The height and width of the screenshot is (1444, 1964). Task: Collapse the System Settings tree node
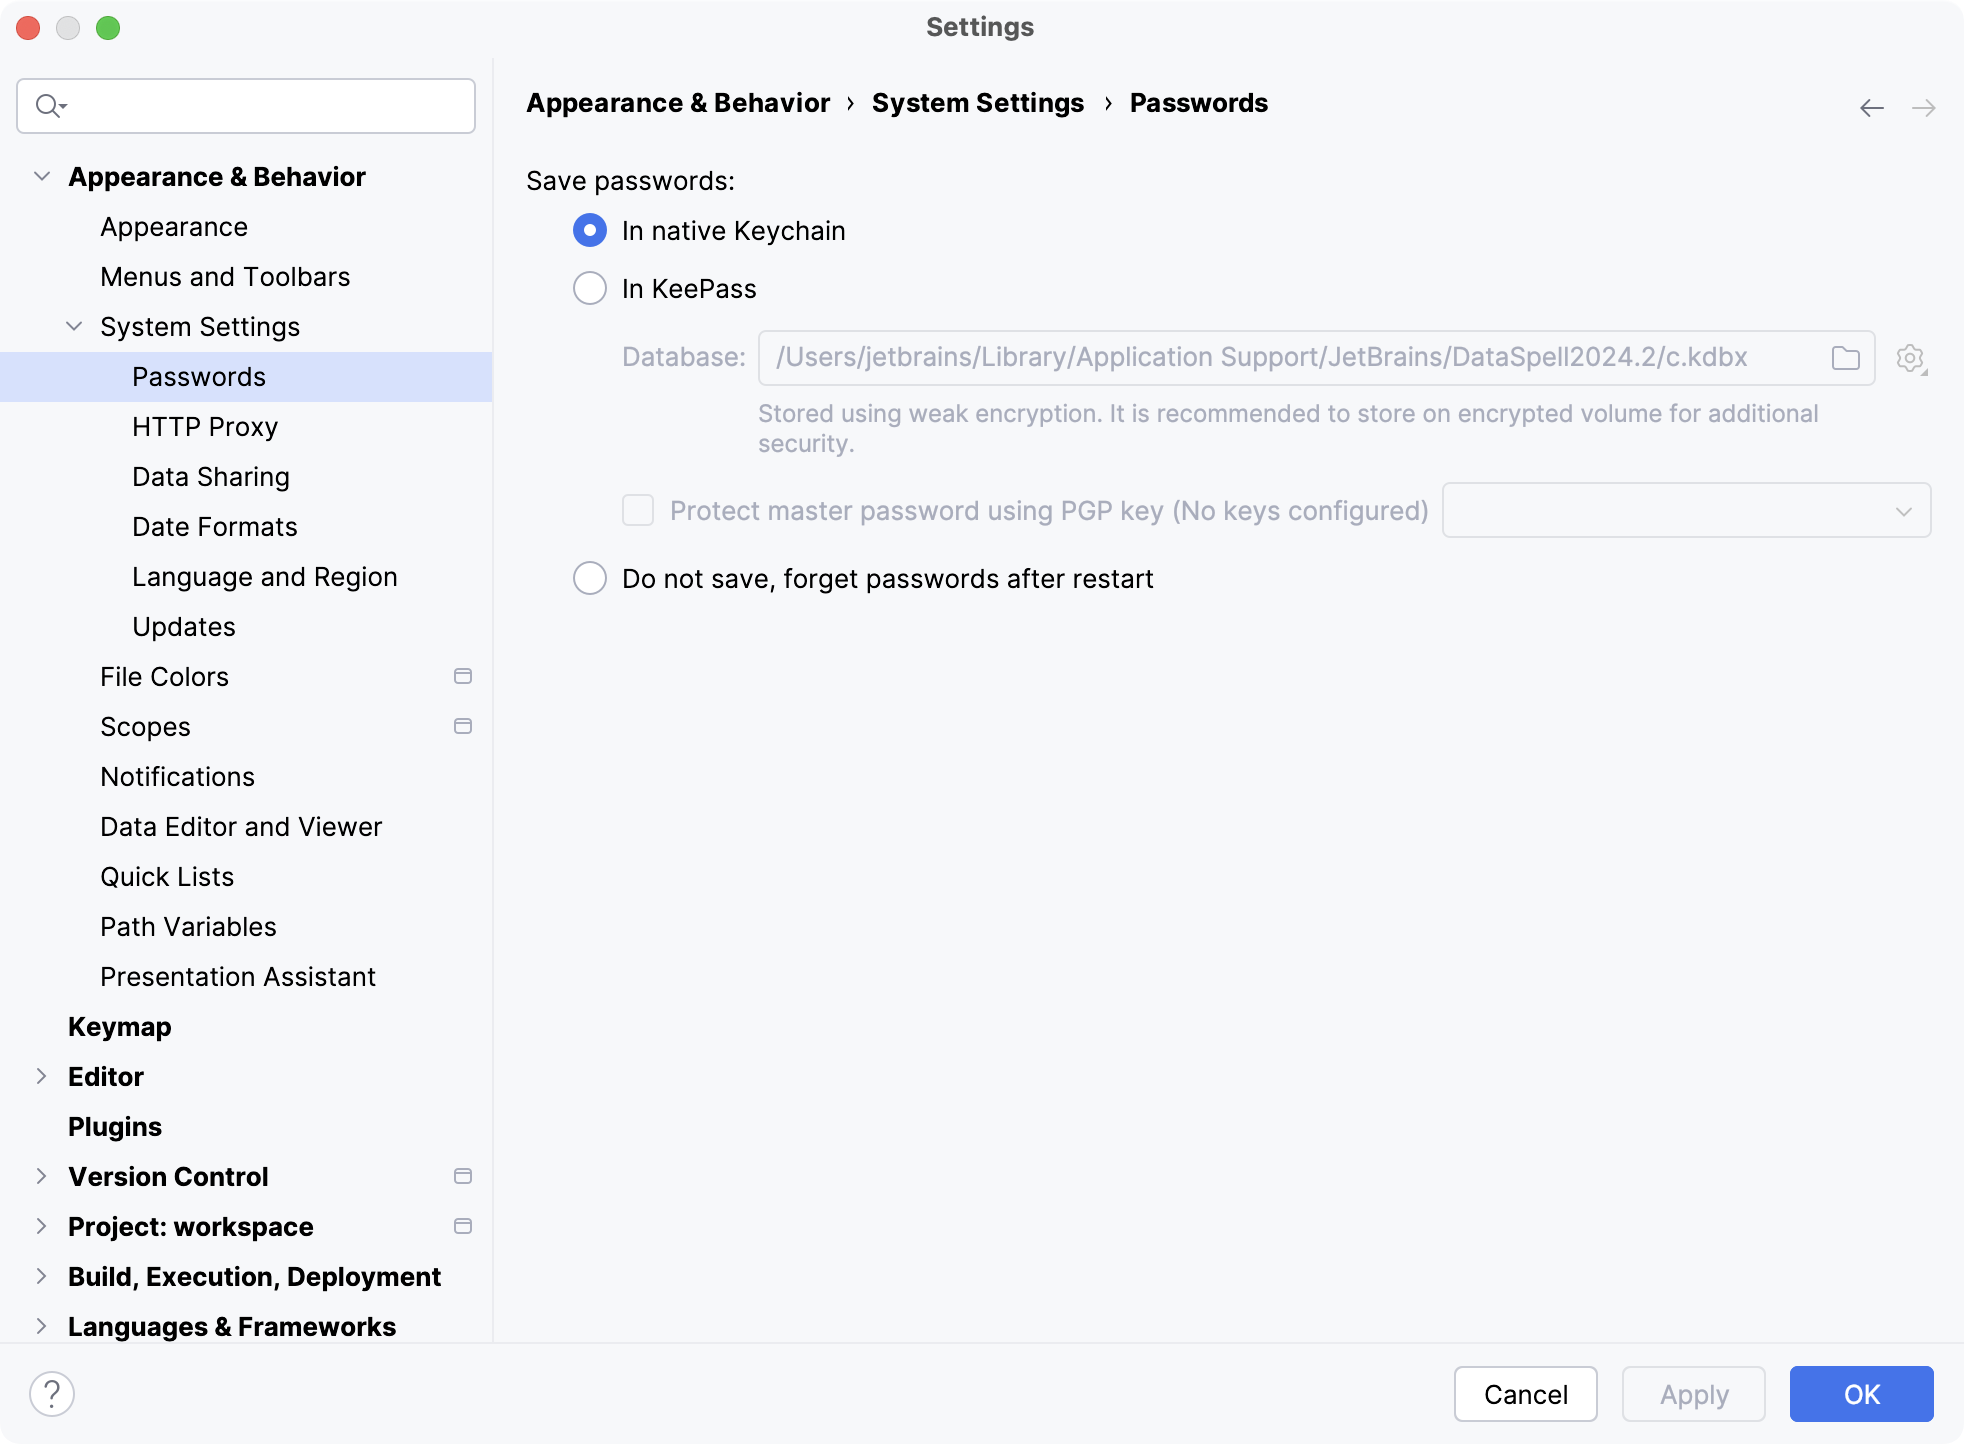pyautogui.click(x=74, y=326)
